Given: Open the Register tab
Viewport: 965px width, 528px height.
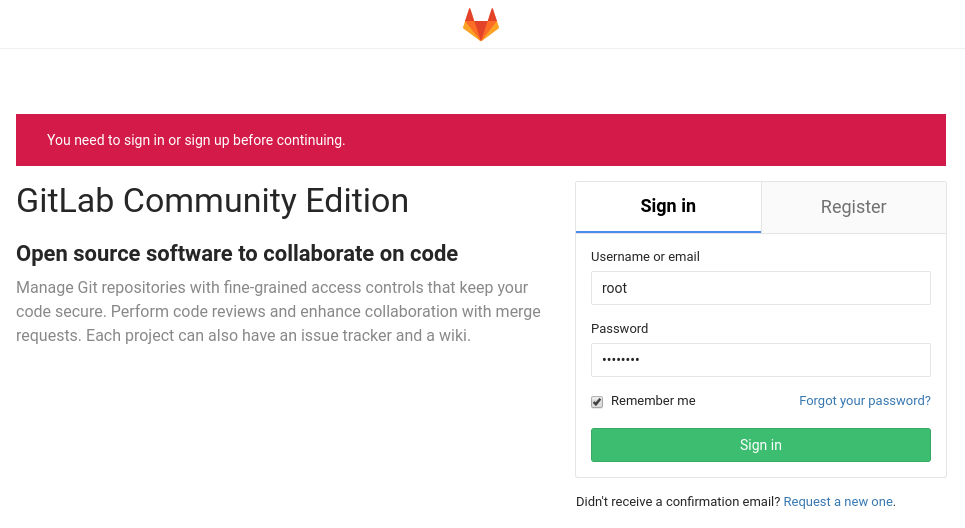Looking at the screenshot, I should point(853,207).
